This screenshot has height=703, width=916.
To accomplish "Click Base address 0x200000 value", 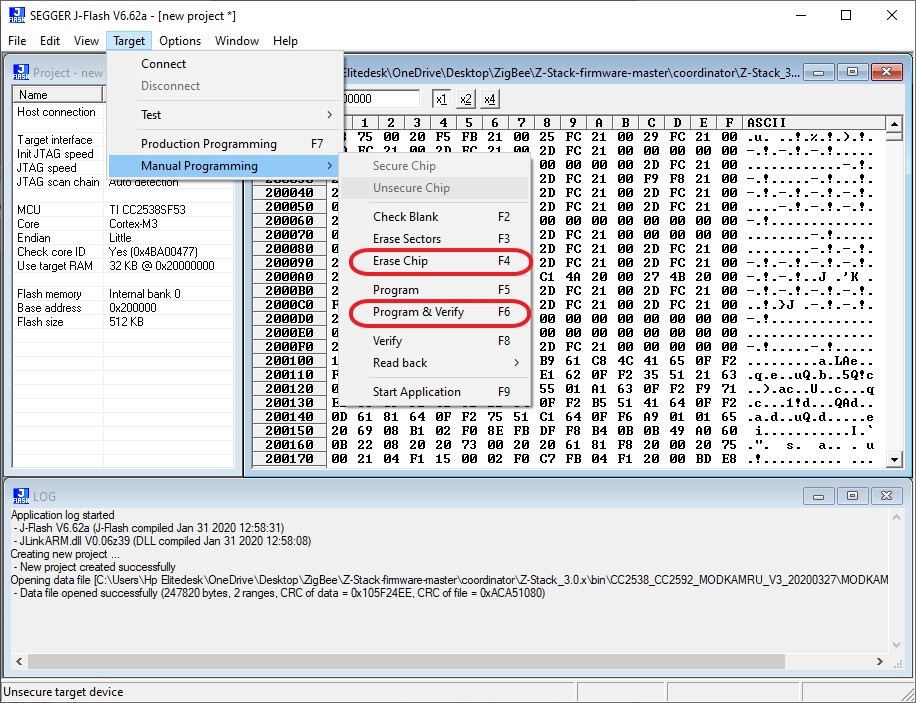I will coord(133,308).
